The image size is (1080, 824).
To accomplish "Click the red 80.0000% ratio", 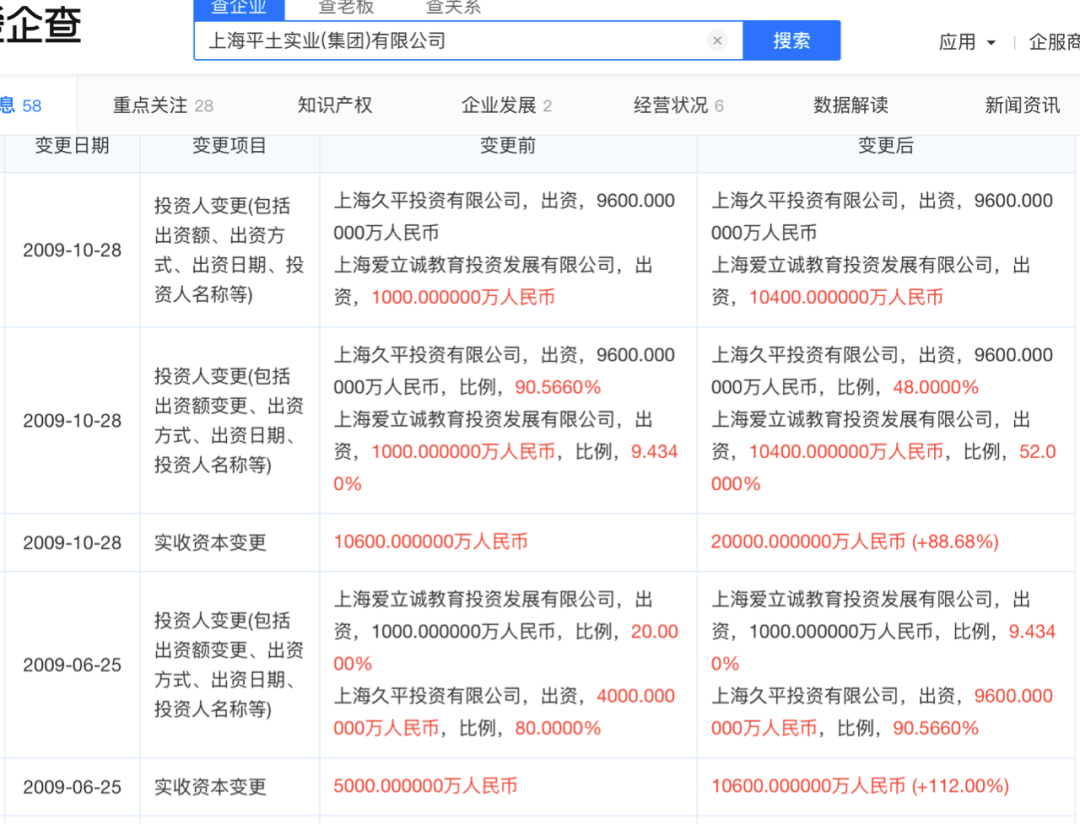I will point(558,728).
